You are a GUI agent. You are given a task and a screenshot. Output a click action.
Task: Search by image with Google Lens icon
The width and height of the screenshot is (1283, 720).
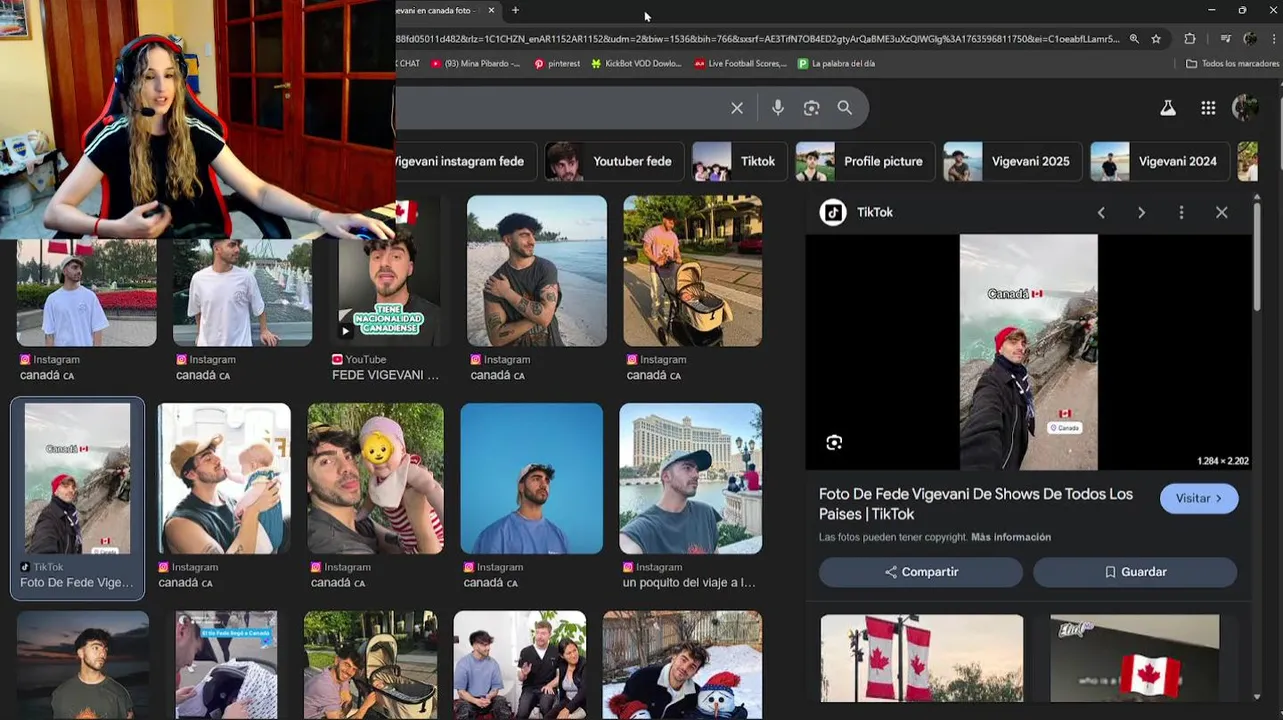tap(811, 108)
